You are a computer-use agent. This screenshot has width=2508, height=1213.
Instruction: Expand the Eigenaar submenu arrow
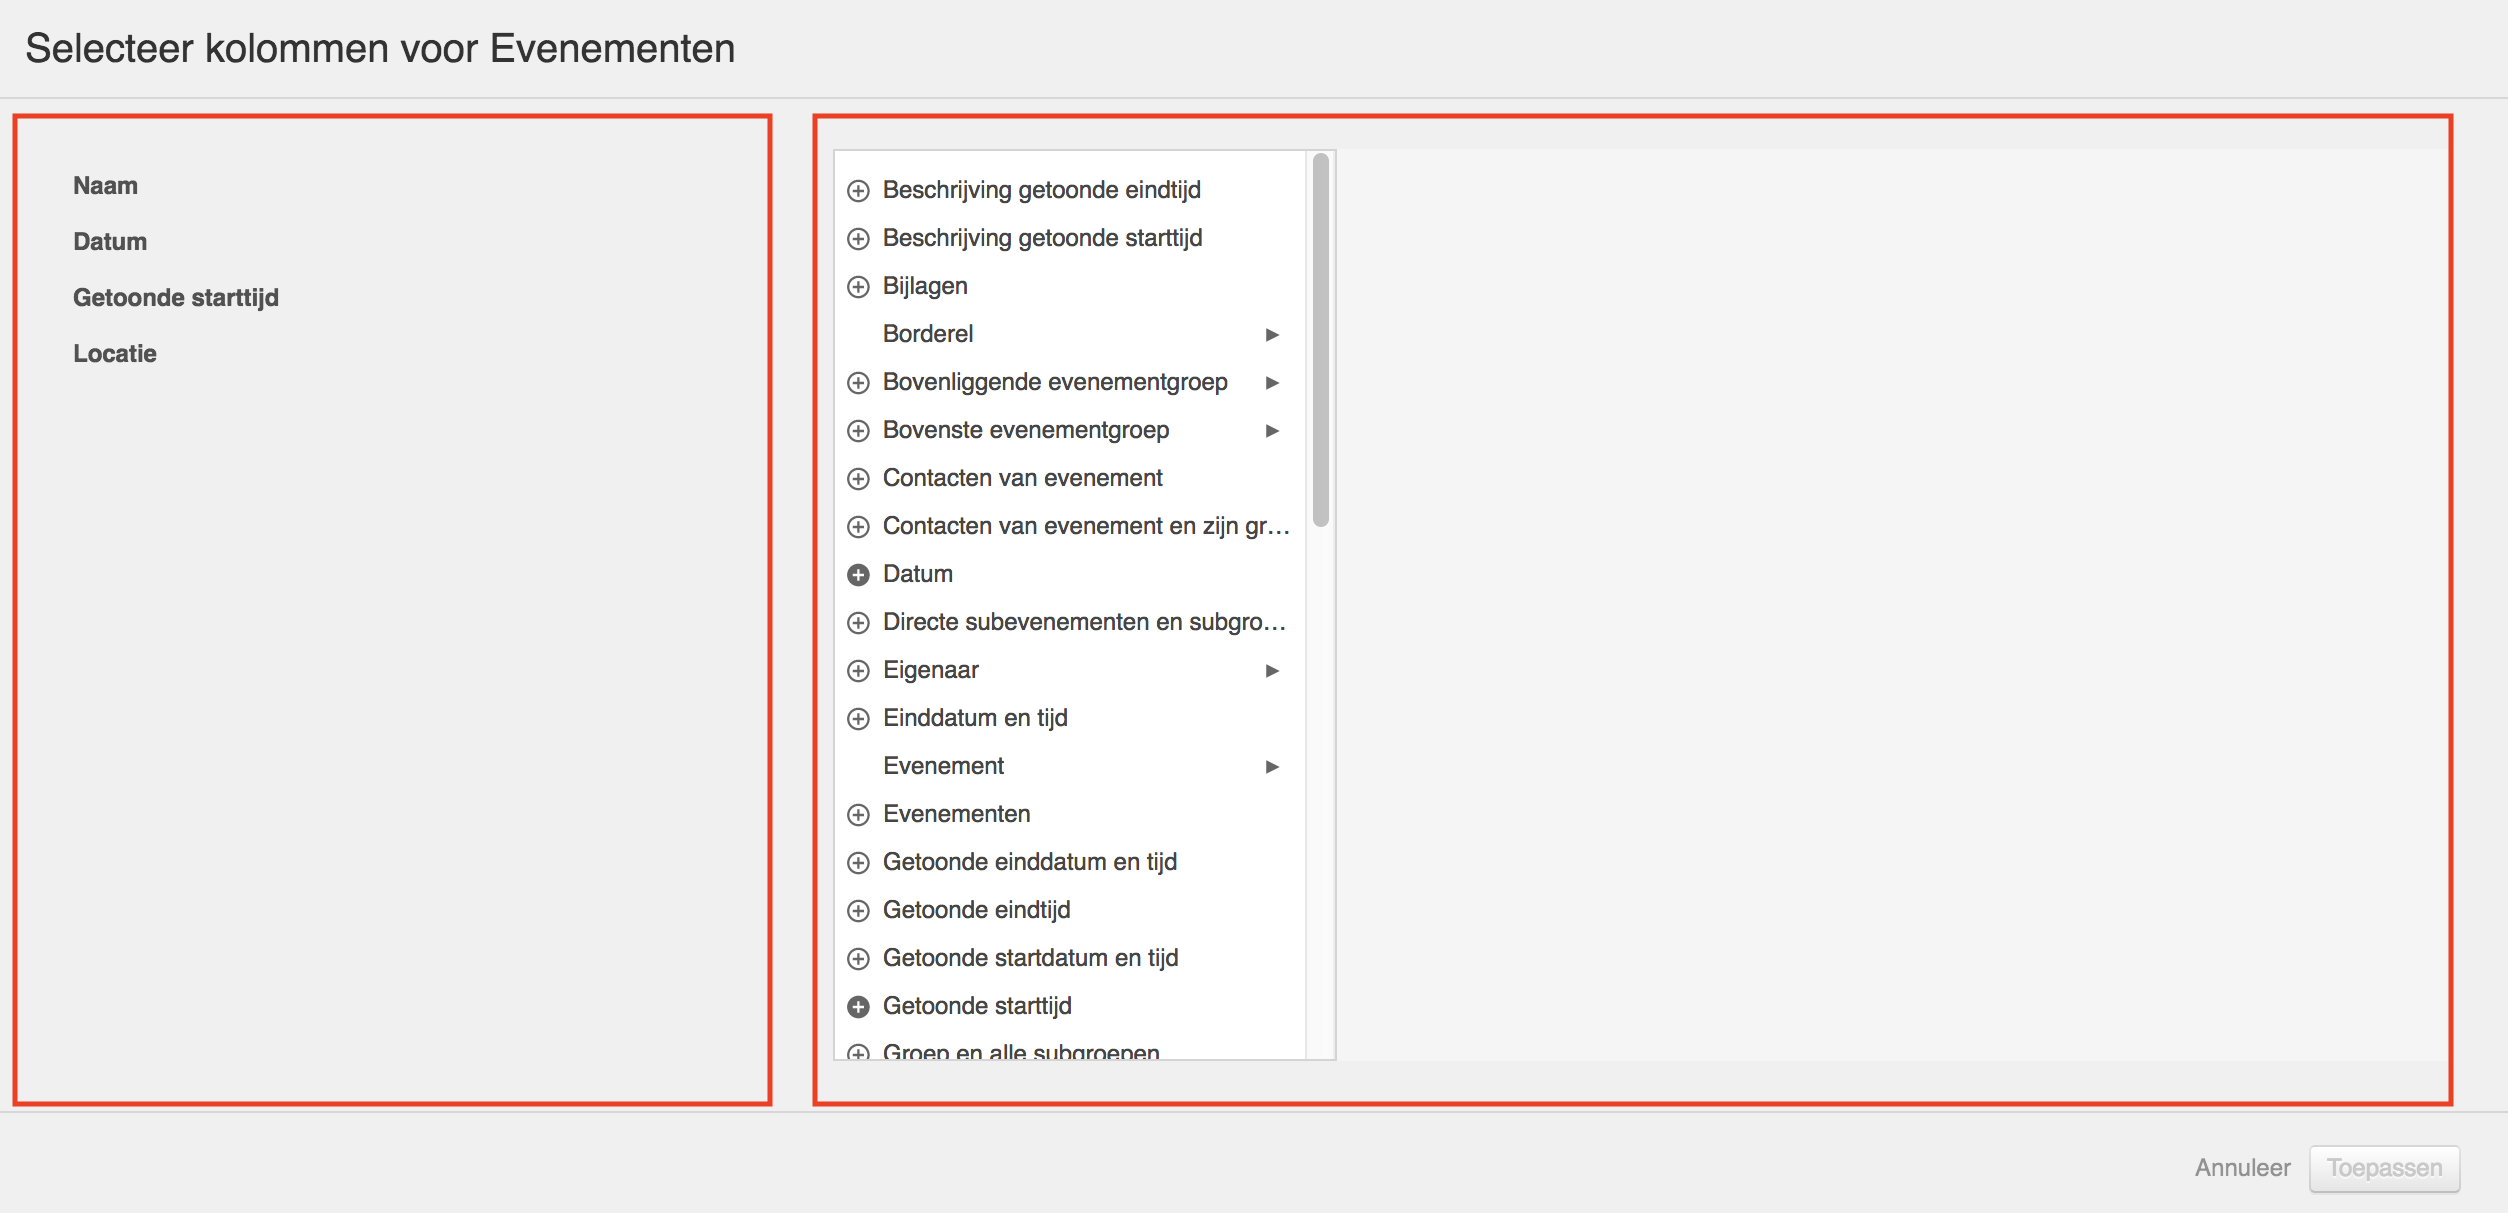pyautogui.click(x=1272, y=671)
